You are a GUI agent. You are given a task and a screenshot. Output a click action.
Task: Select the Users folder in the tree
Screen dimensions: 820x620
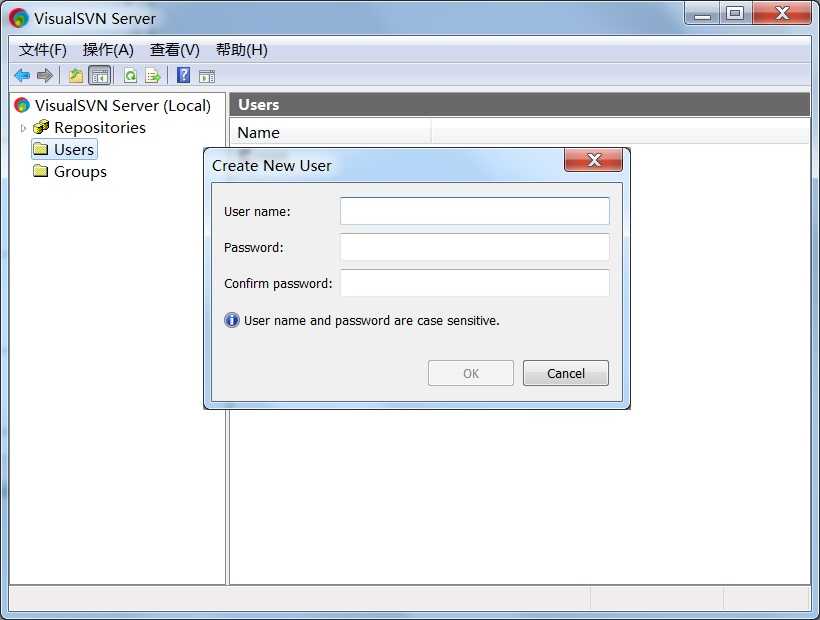[x=64, y=150]
